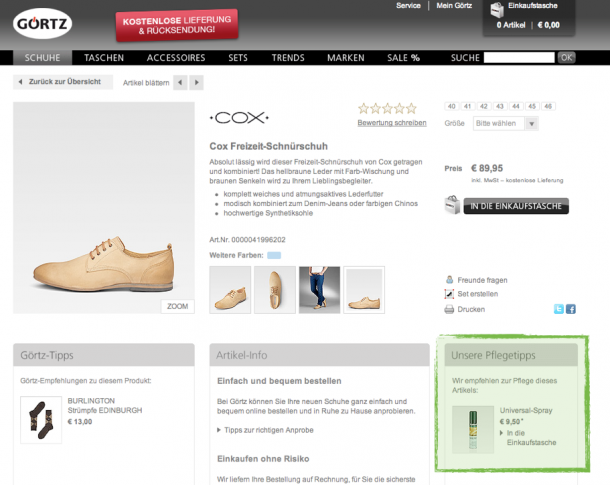Screen dimensions: 610x485
Task: Open the shopping bag icon in header
Action: point(497,10)
